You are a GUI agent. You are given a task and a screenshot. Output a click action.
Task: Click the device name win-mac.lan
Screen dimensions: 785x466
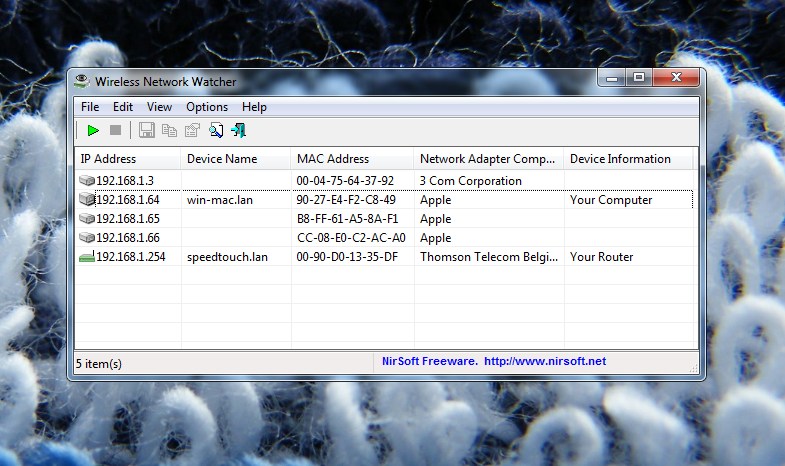(x=220, y=200)
